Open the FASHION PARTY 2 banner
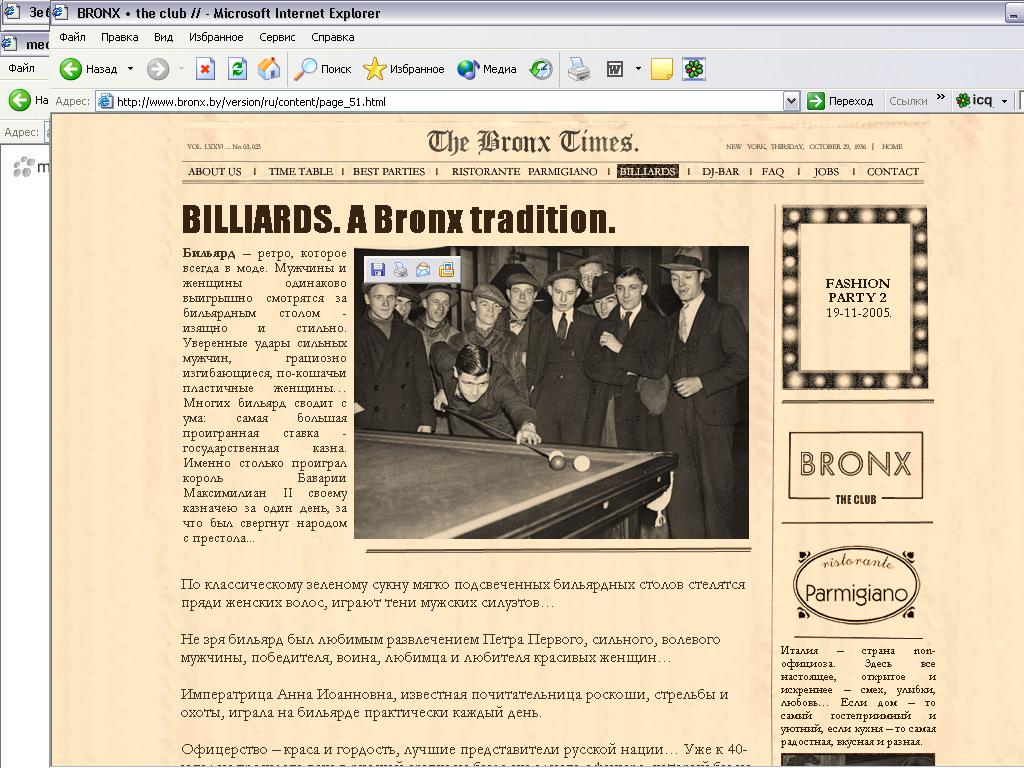Viewport: 1024px width, 768px height. click(x=855, y=298)
